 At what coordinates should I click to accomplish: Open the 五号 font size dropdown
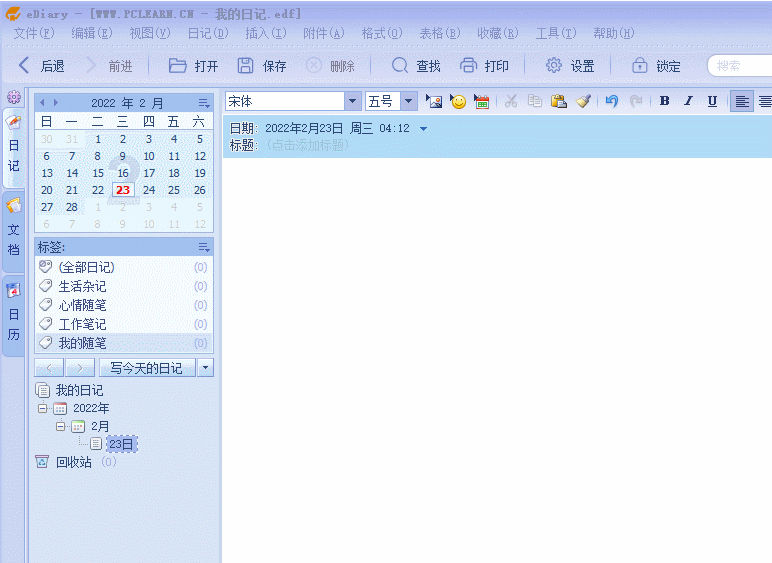tap(411, 101)
